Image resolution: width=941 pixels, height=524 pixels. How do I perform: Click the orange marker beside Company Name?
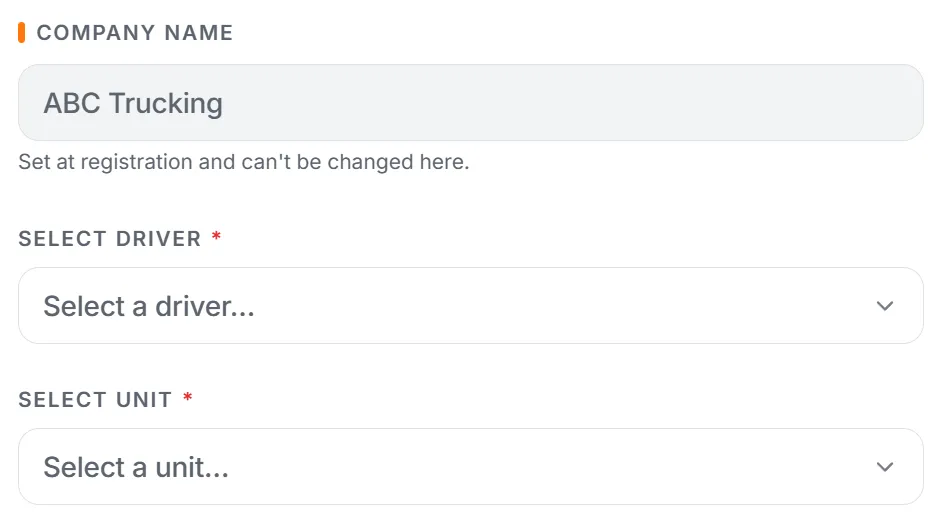(x=22, y=32)
